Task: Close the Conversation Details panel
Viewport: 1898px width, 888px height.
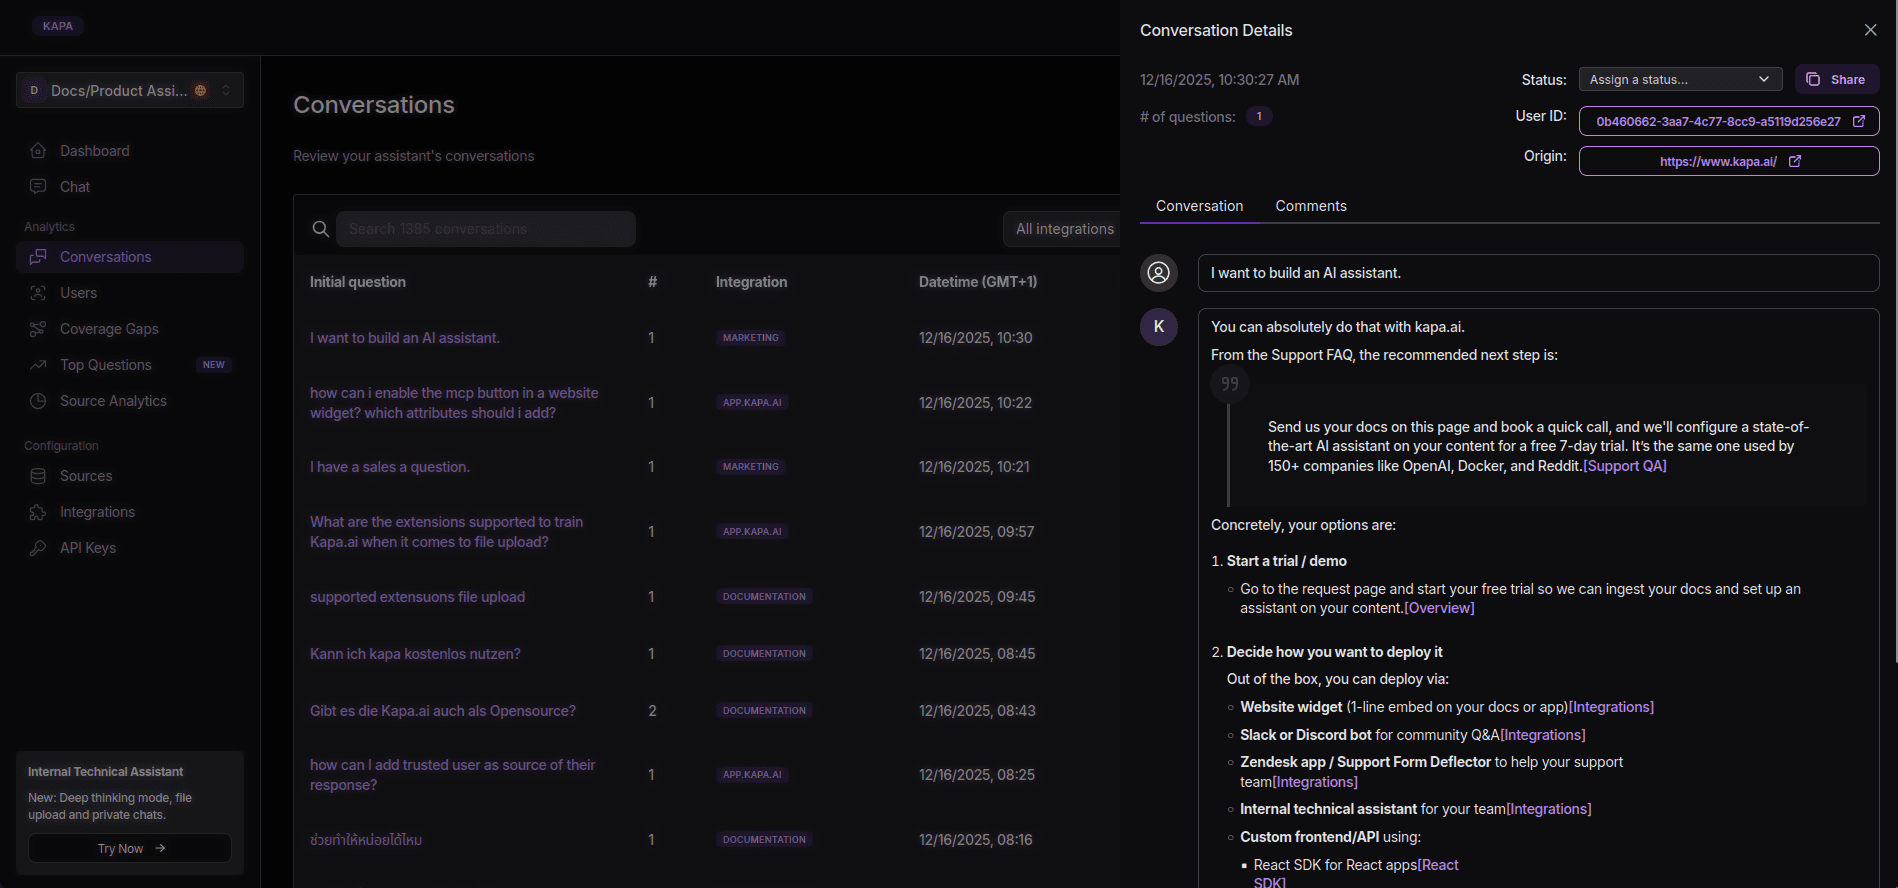Action: tap(1870, 30)
